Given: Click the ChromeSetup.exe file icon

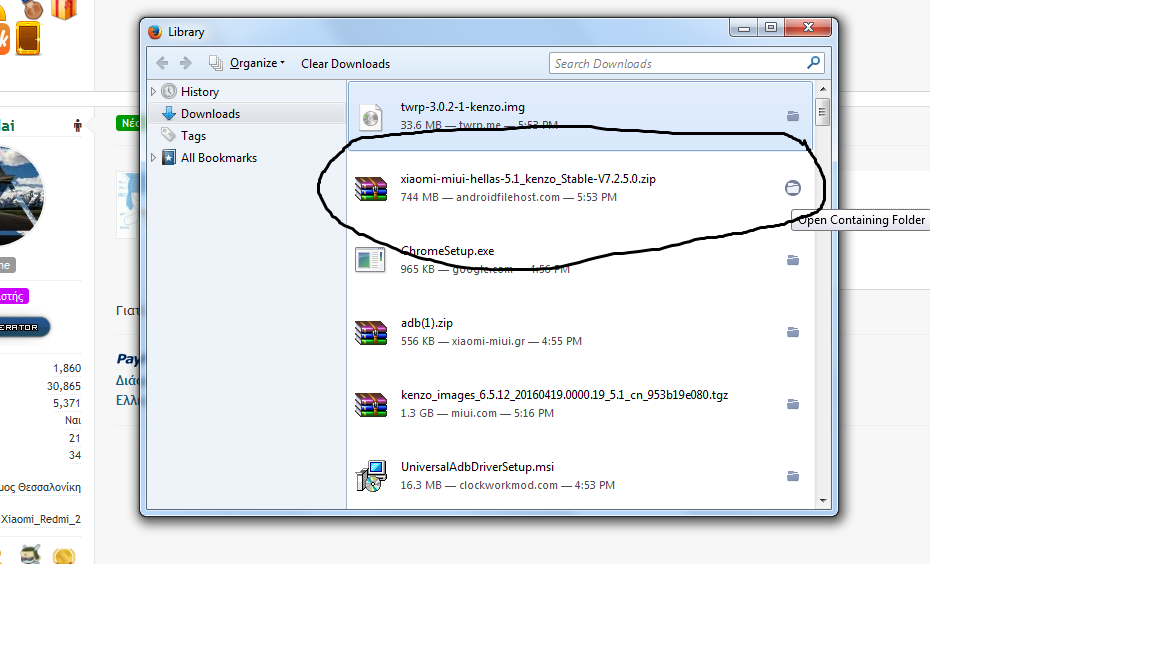Looking at the screenshot, I should 370,260.
